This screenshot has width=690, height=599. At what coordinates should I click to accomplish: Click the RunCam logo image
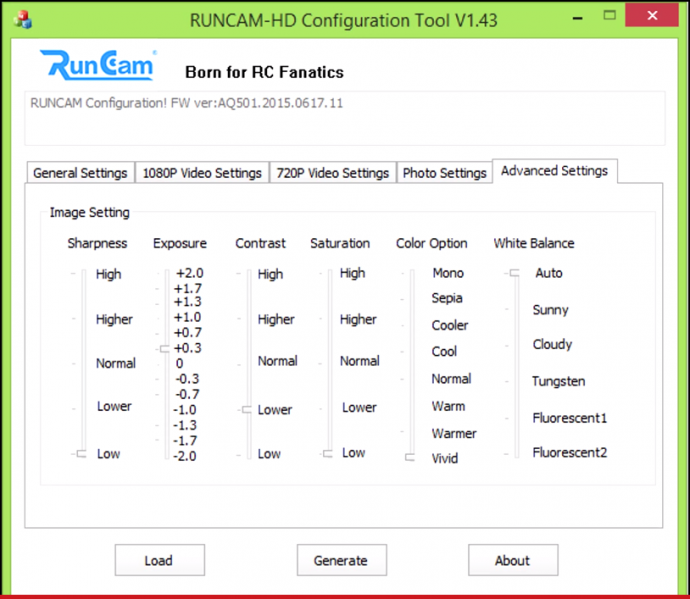point(97,66)
